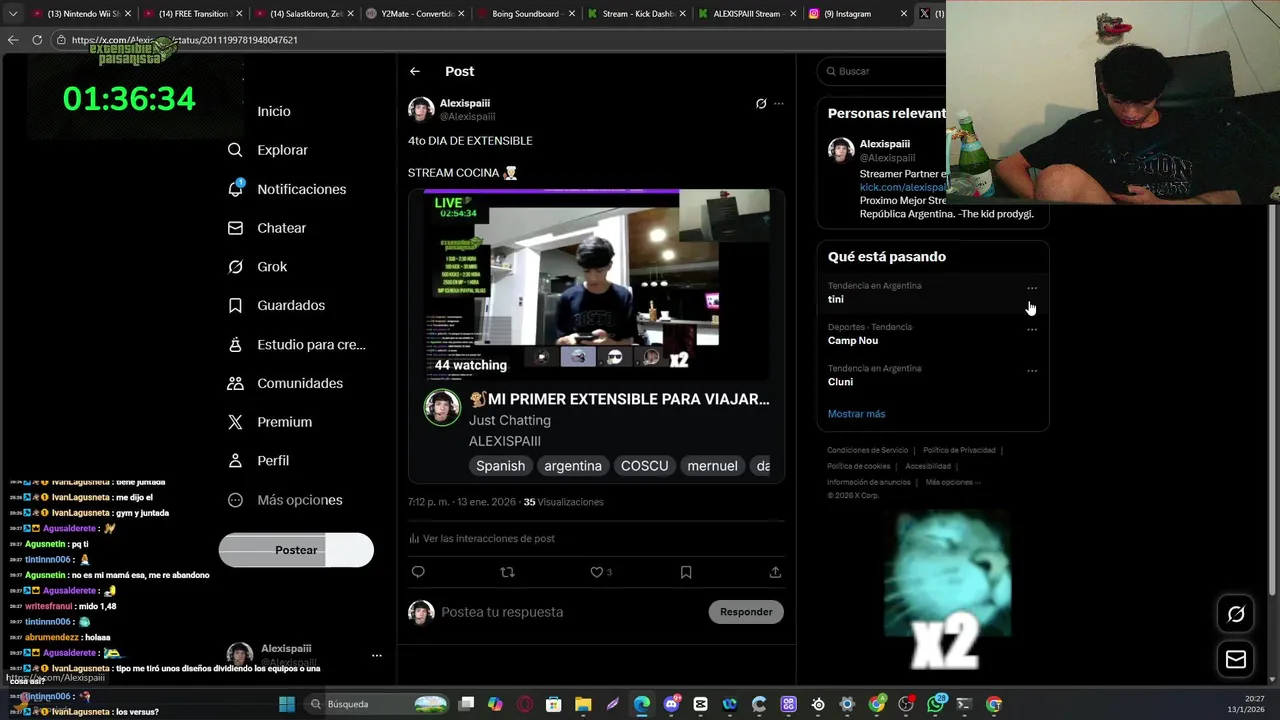Like the post with heart icon
Image resolution: width=1280 pixels, height=720 pixels.
coord(597,572)
